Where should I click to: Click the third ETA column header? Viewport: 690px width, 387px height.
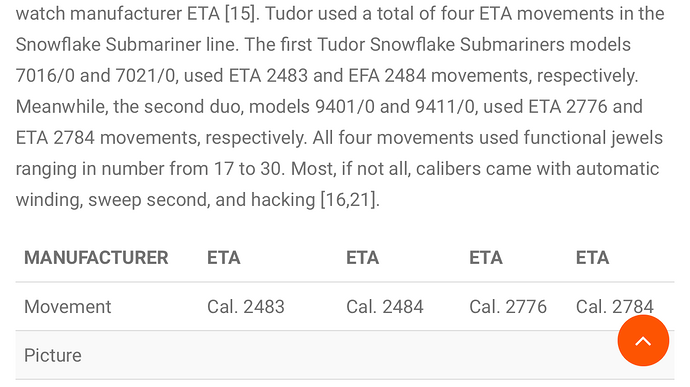point(485,258)
